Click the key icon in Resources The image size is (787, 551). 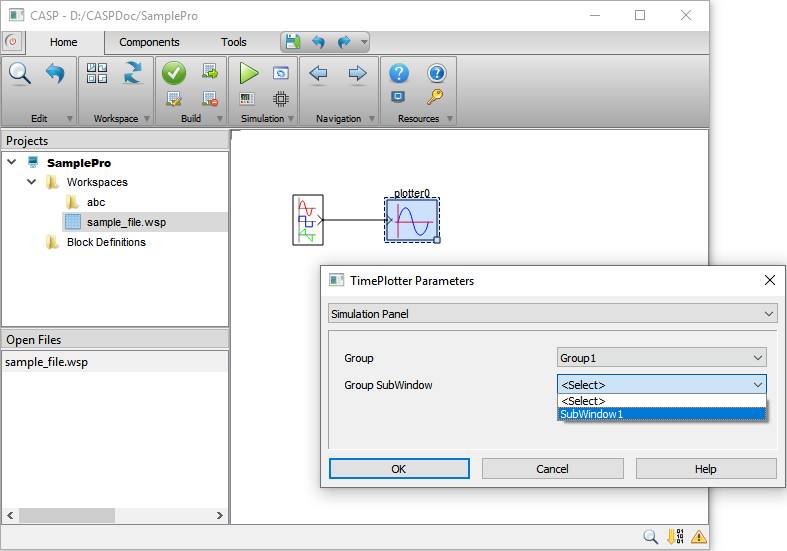pyautogui.click(x=435, y=97)
